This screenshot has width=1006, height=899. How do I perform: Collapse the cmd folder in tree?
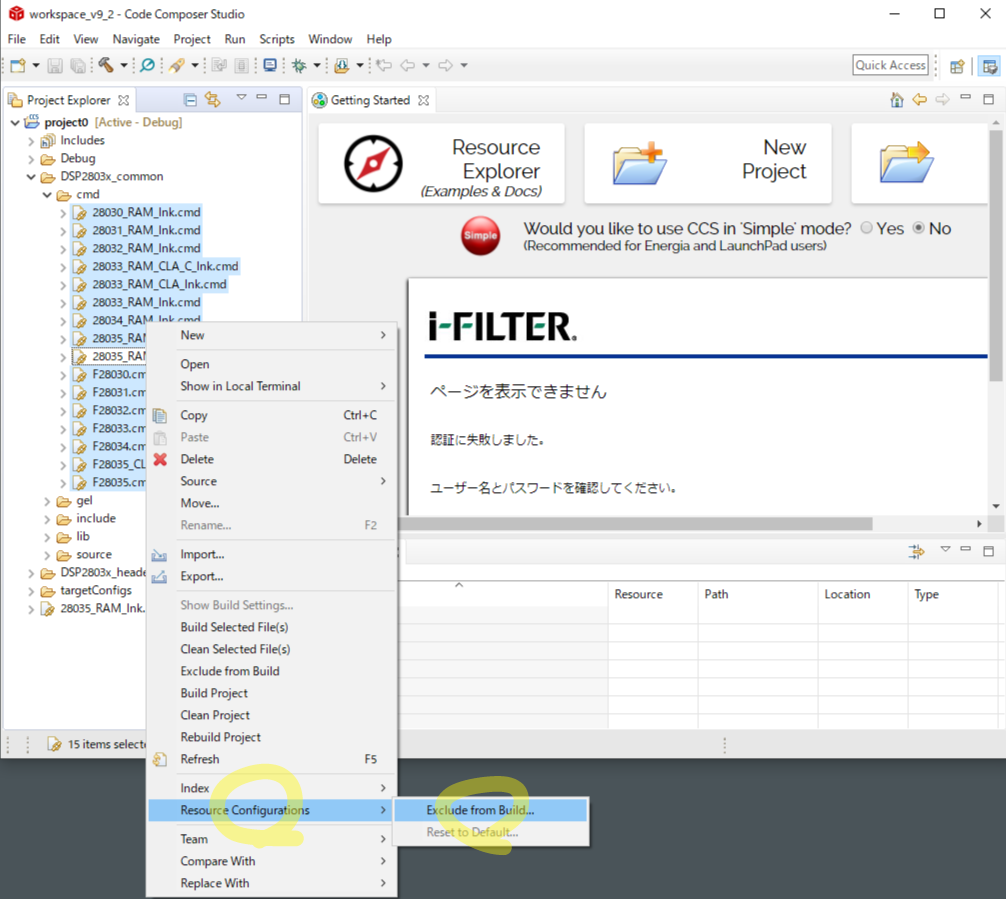[48, 195]
